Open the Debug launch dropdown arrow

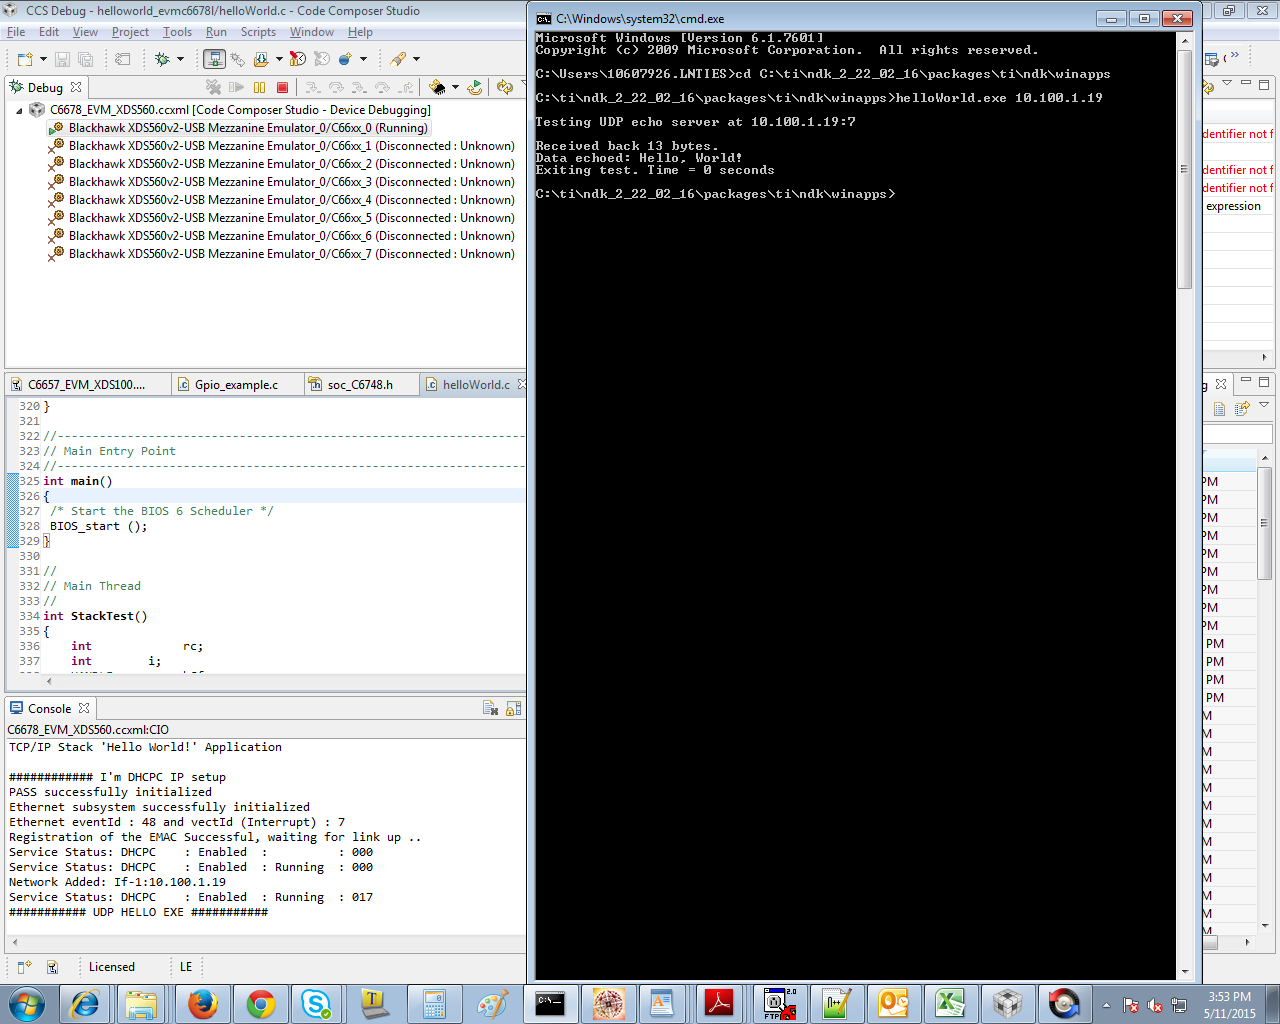click(180, 59)
